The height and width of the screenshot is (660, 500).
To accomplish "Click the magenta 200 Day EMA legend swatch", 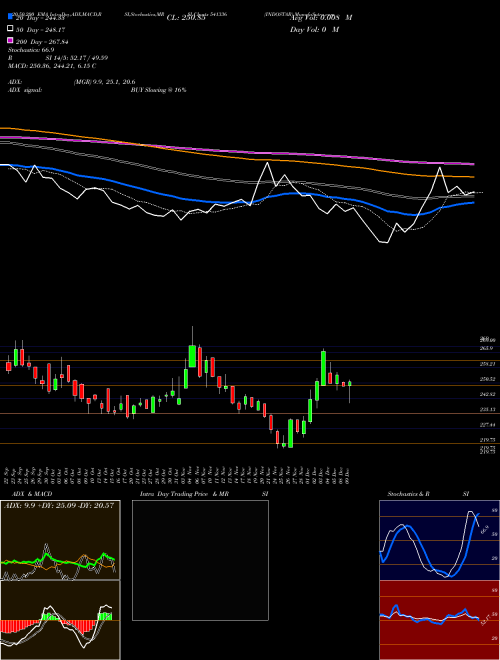I will pos(10,41).
